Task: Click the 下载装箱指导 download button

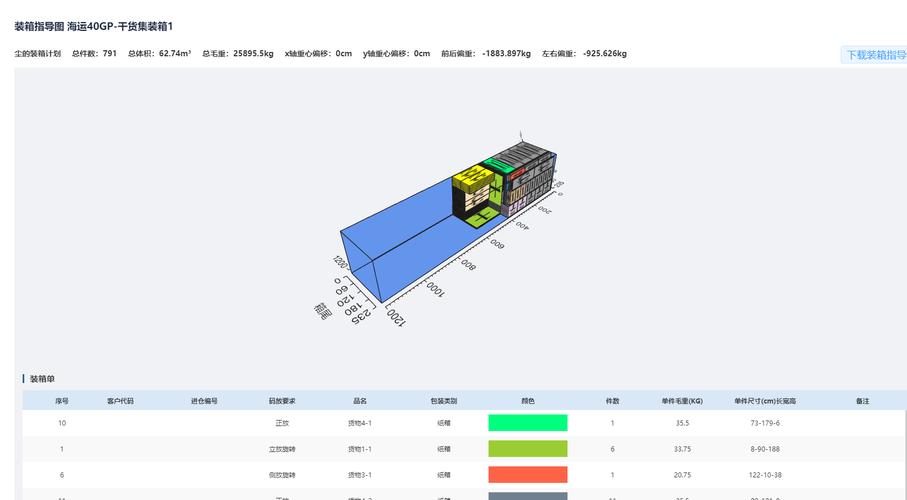Action: coord(875,55)
